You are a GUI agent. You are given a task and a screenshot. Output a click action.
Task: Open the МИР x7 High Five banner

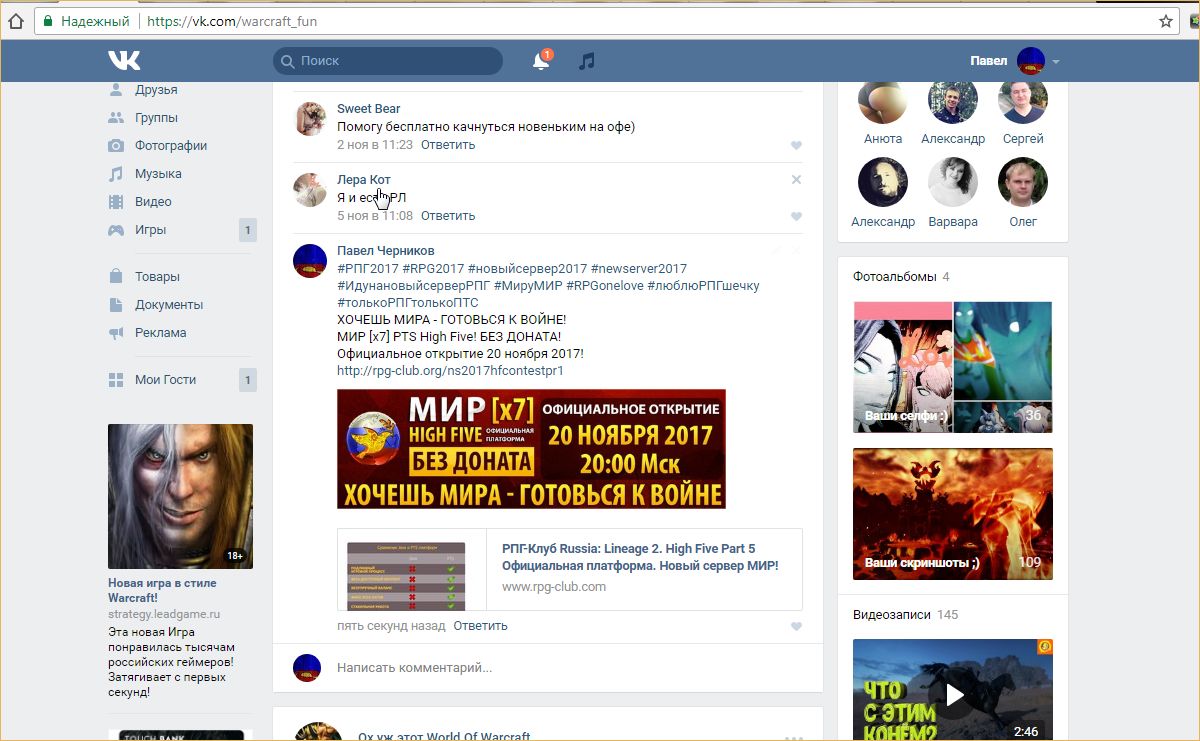click(531, 449)
